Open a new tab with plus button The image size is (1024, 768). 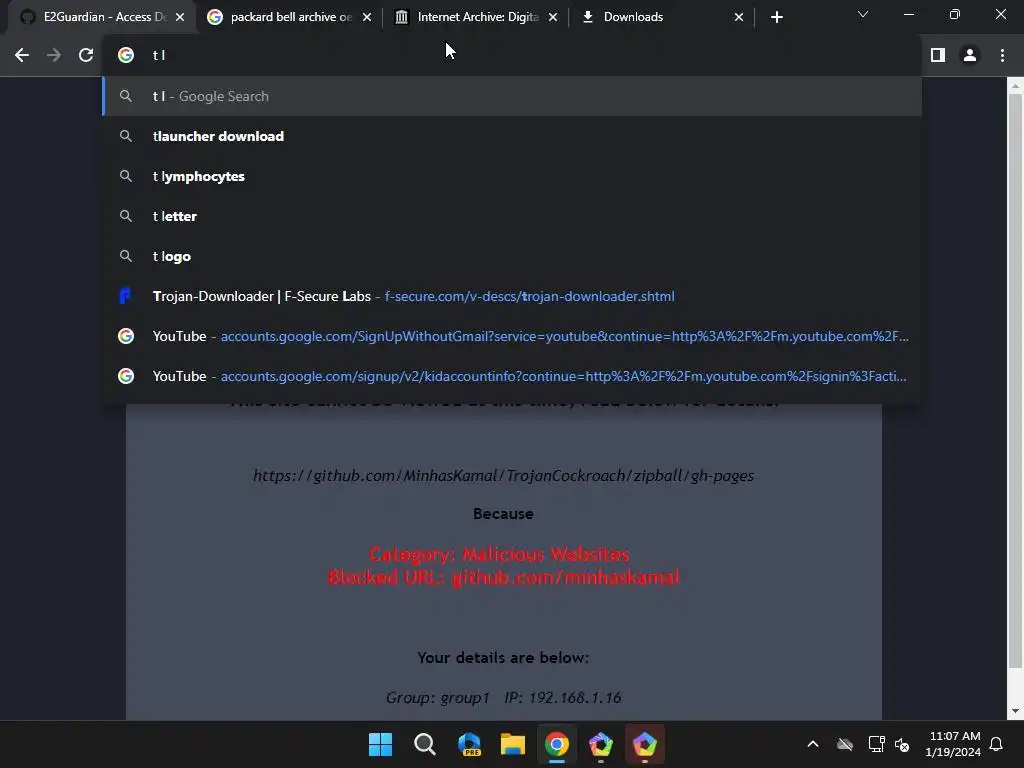click(776, 18)
